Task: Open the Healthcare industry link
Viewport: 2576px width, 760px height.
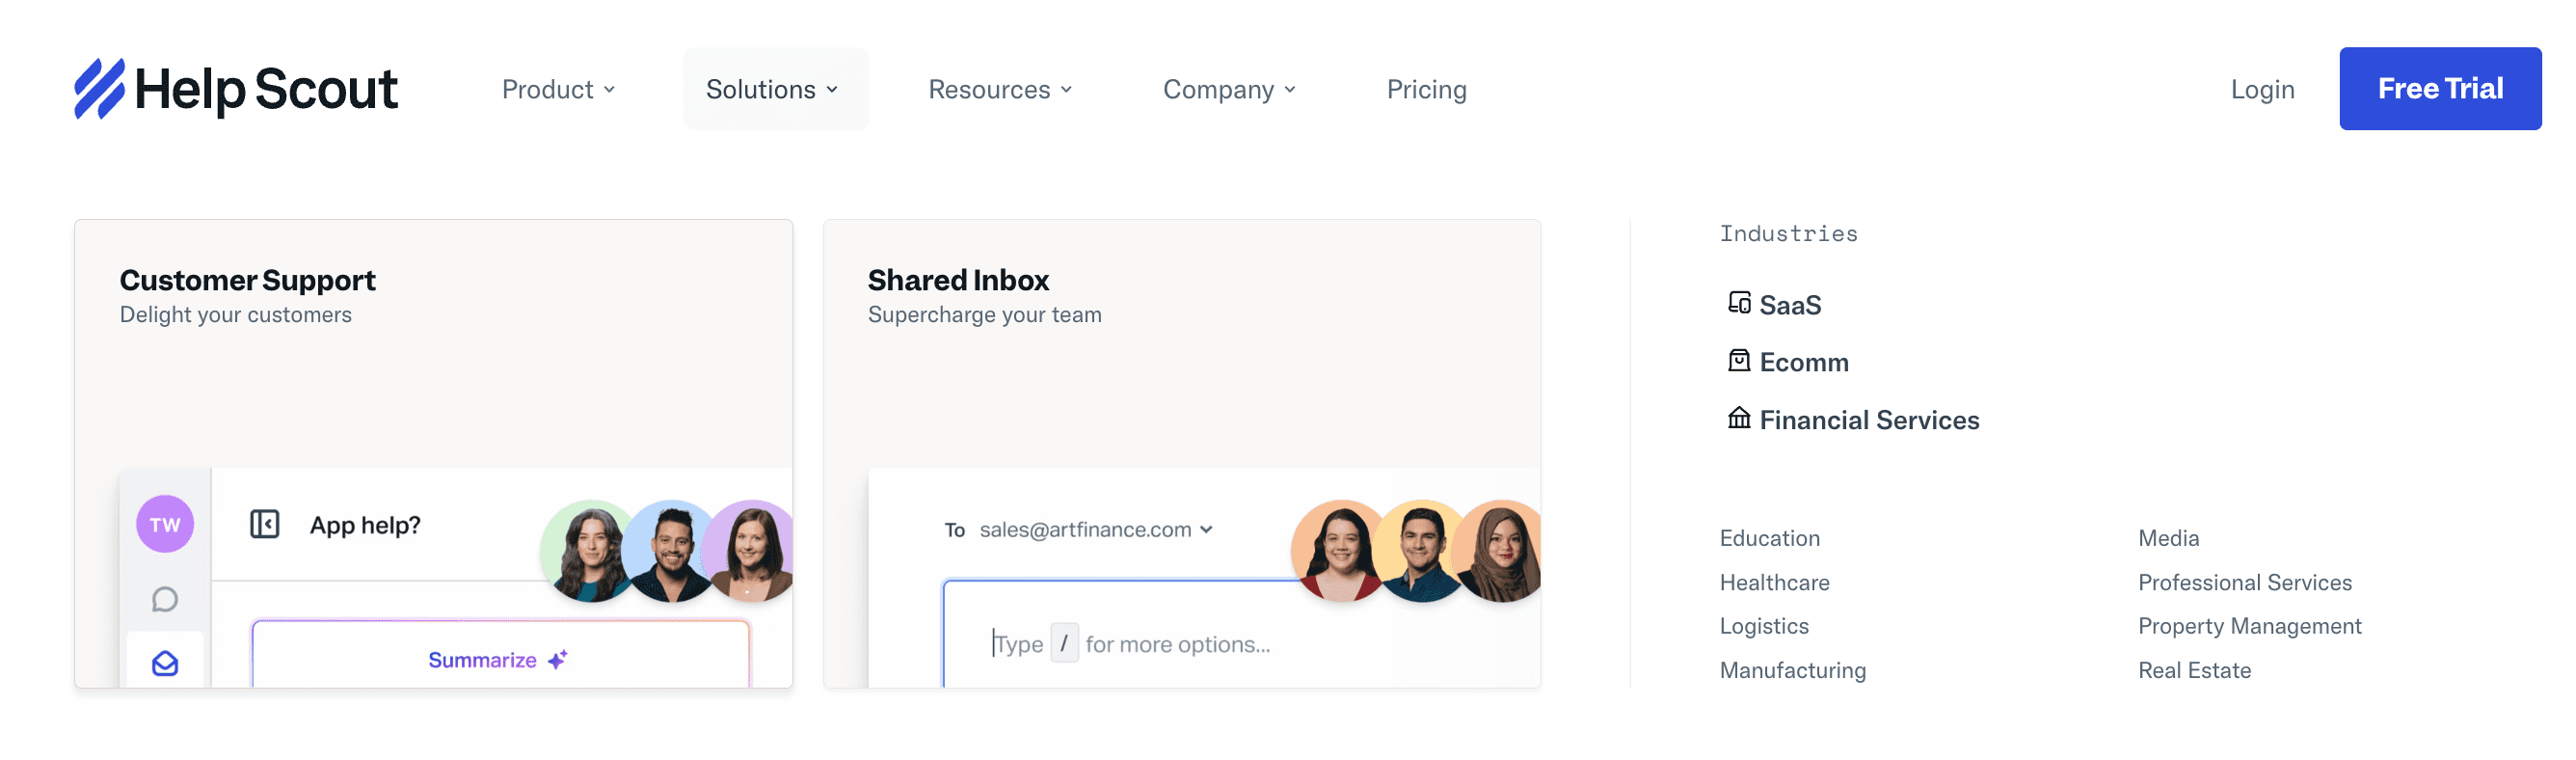Action: pos(1774,582)
